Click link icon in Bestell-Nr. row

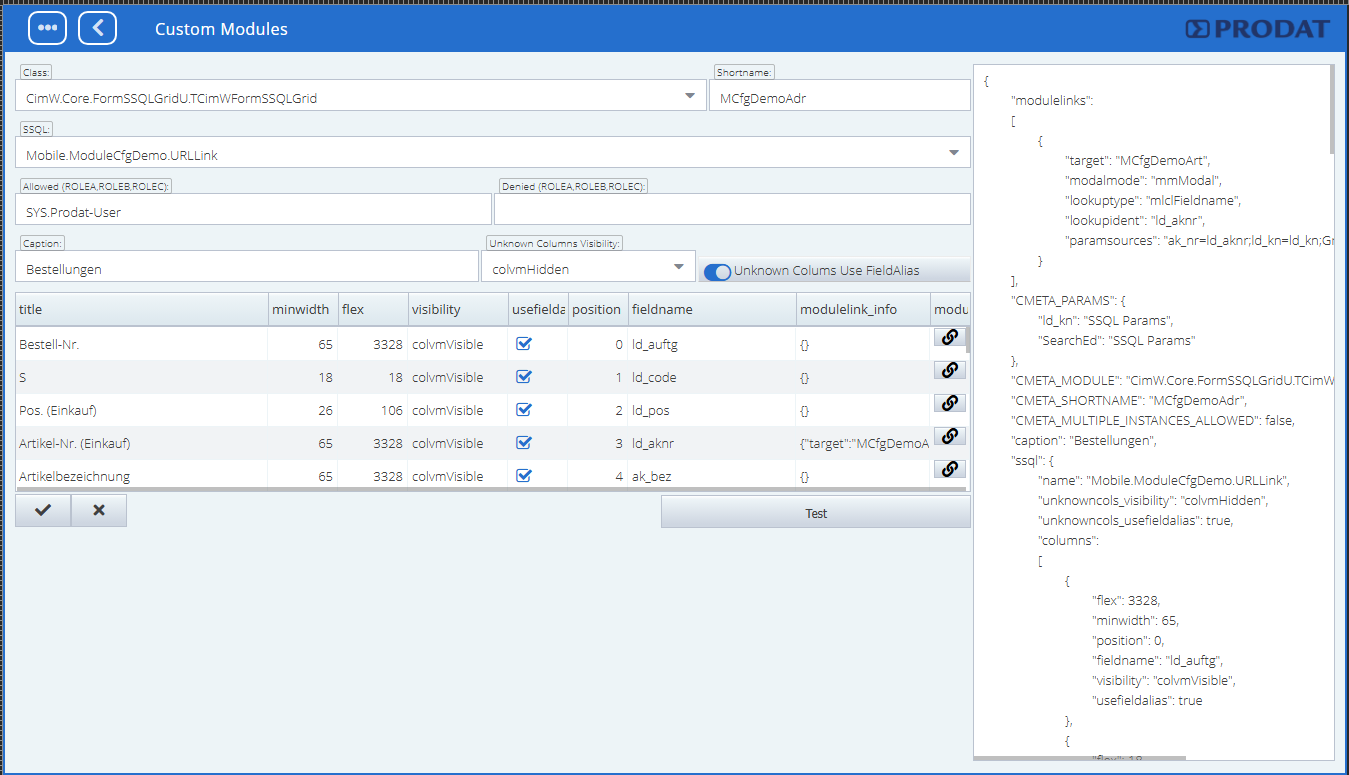click(x=949, y=337)
